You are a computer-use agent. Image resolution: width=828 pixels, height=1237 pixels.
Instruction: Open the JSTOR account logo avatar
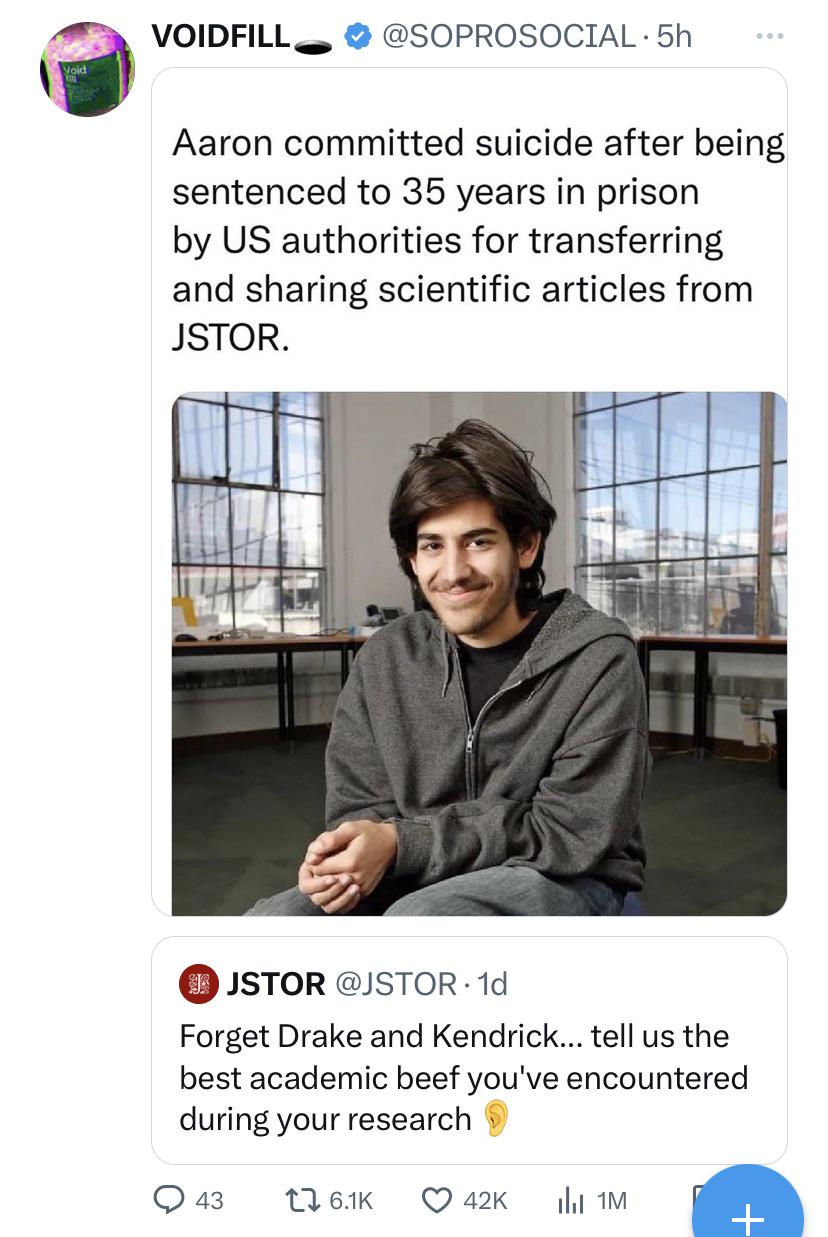pyautogui.click(x=198, y=984)
